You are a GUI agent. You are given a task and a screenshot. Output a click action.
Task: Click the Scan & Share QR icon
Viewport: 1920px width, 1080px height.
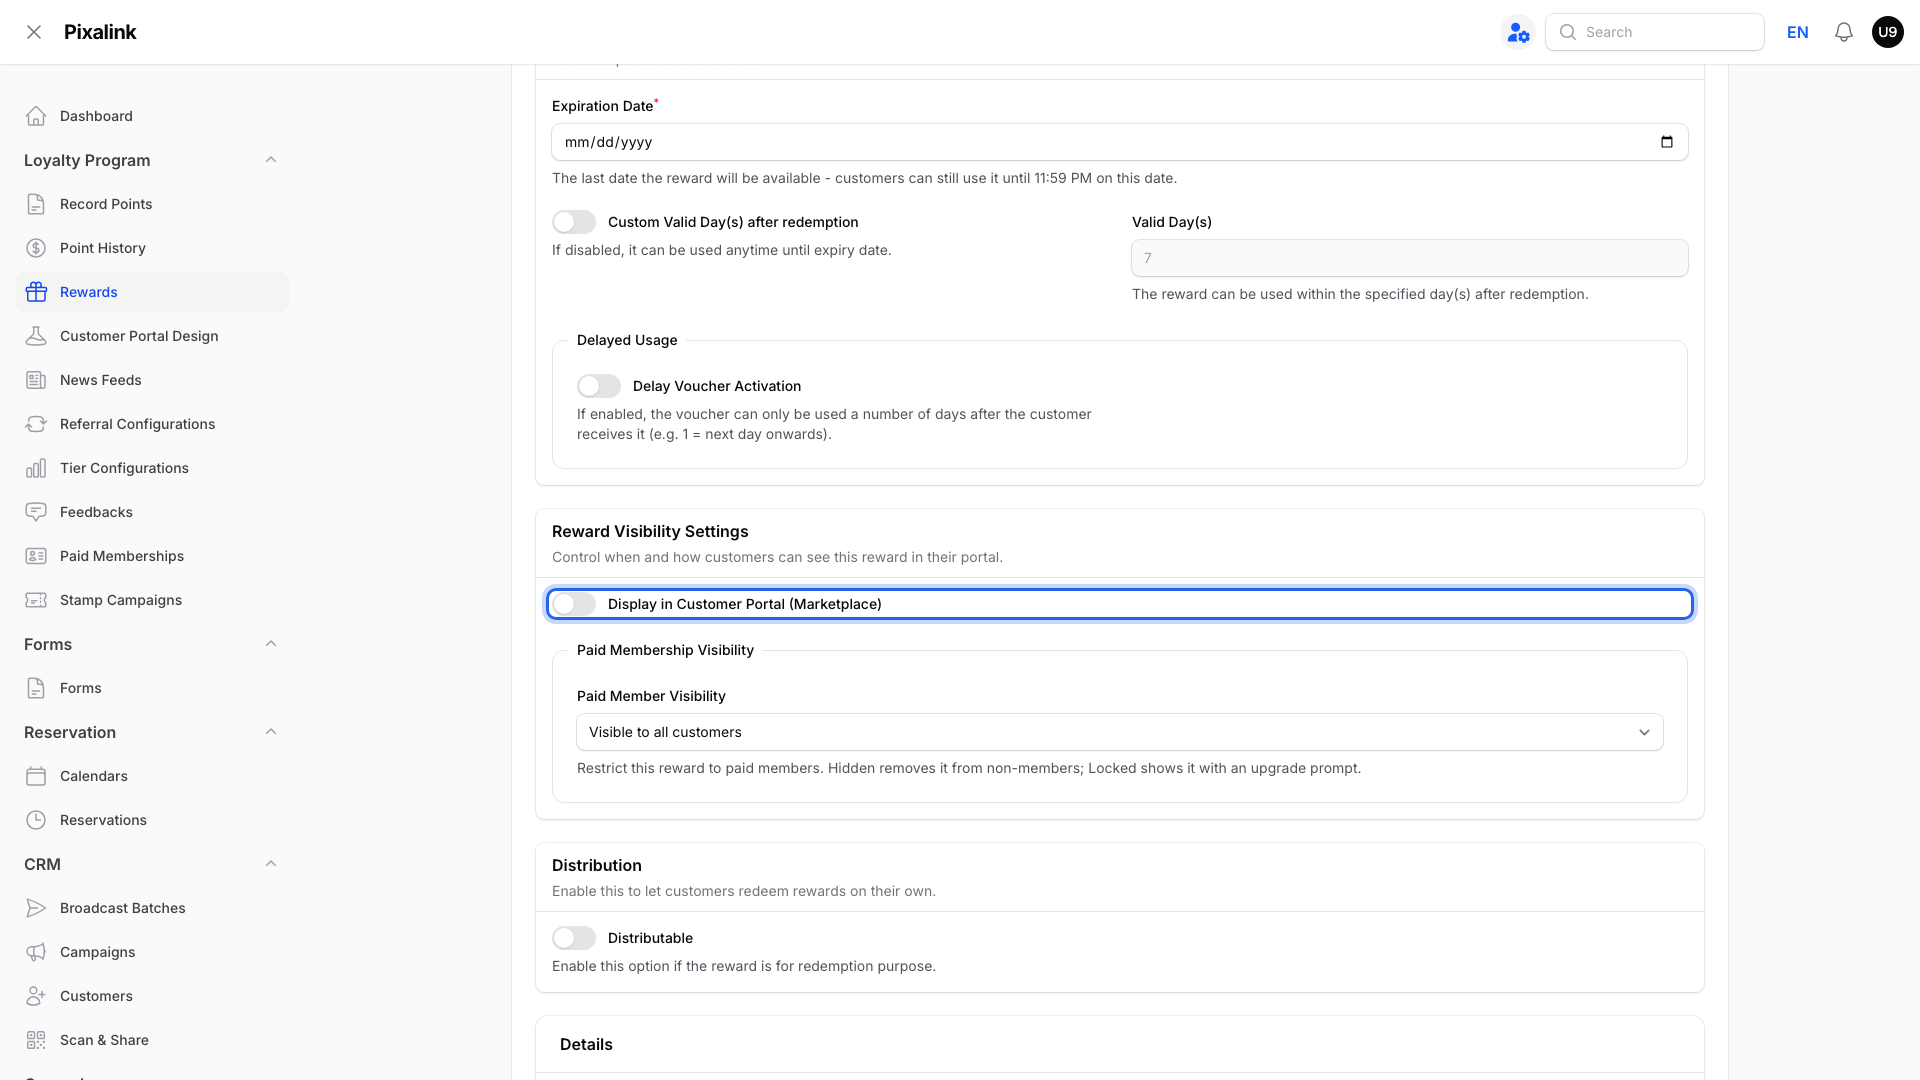[36, 1040]
